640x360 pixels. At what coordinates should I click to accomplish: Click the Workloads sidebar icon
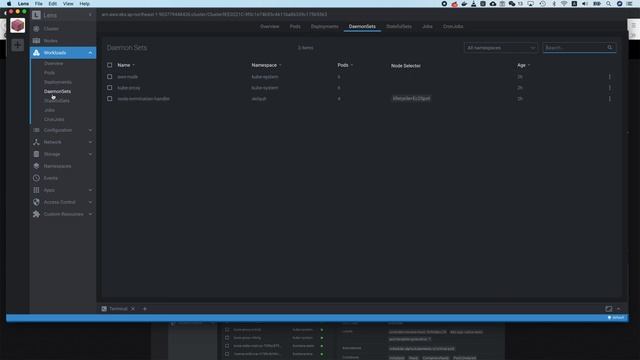(x=36, y=53)
